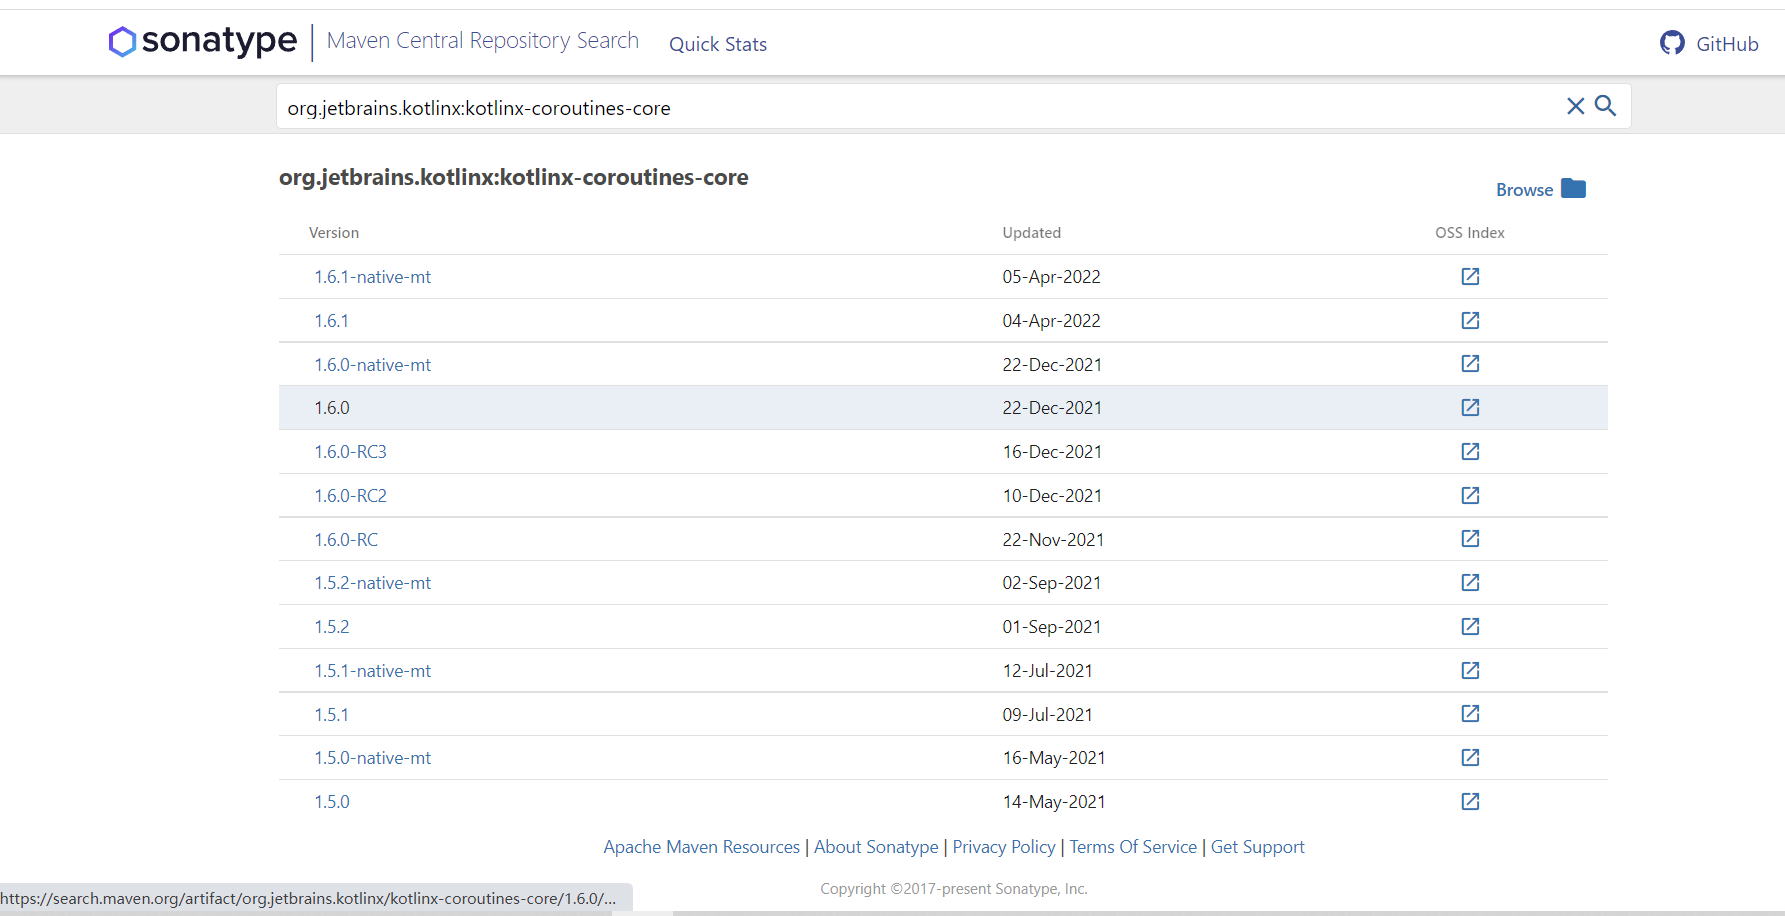Open the GitHub text link
Viewport: 1785px width, 916px height.
tap(1727, 44)
